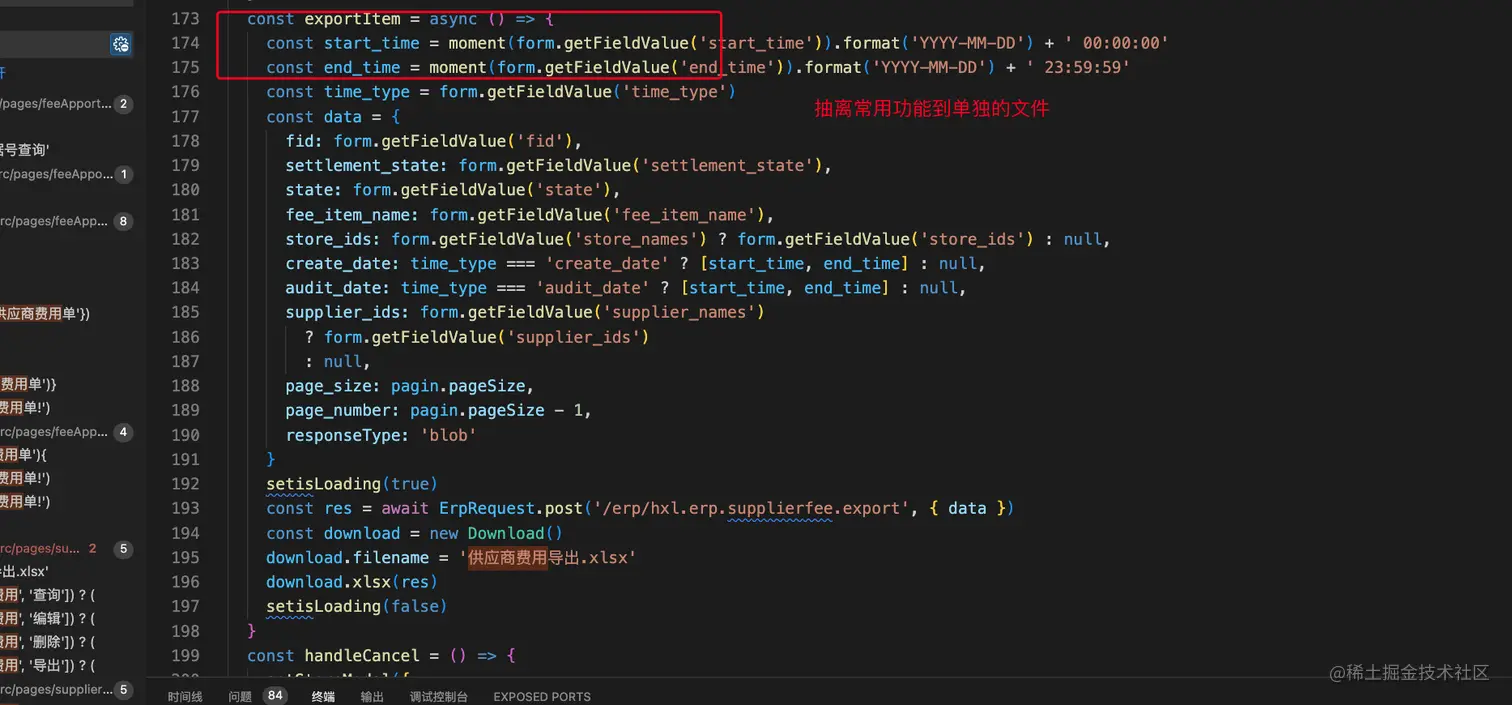This screenshot has width=1512, height=705.
Task: Click download.xlsx(res) call on line 196
Action: (352, 582)
